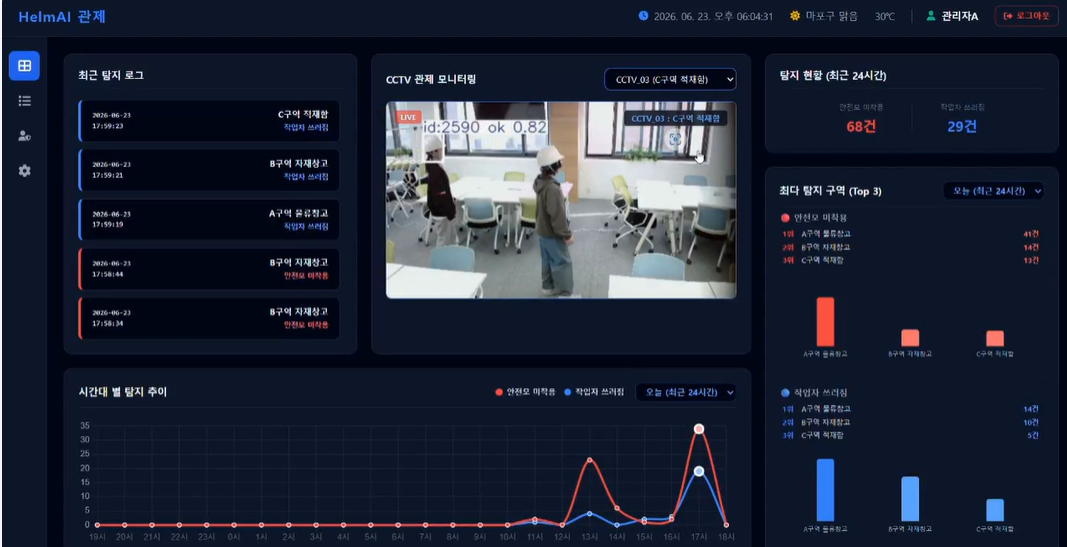Click the 관리자A username
Screen dimensions: 1067x547
(959, 16)
